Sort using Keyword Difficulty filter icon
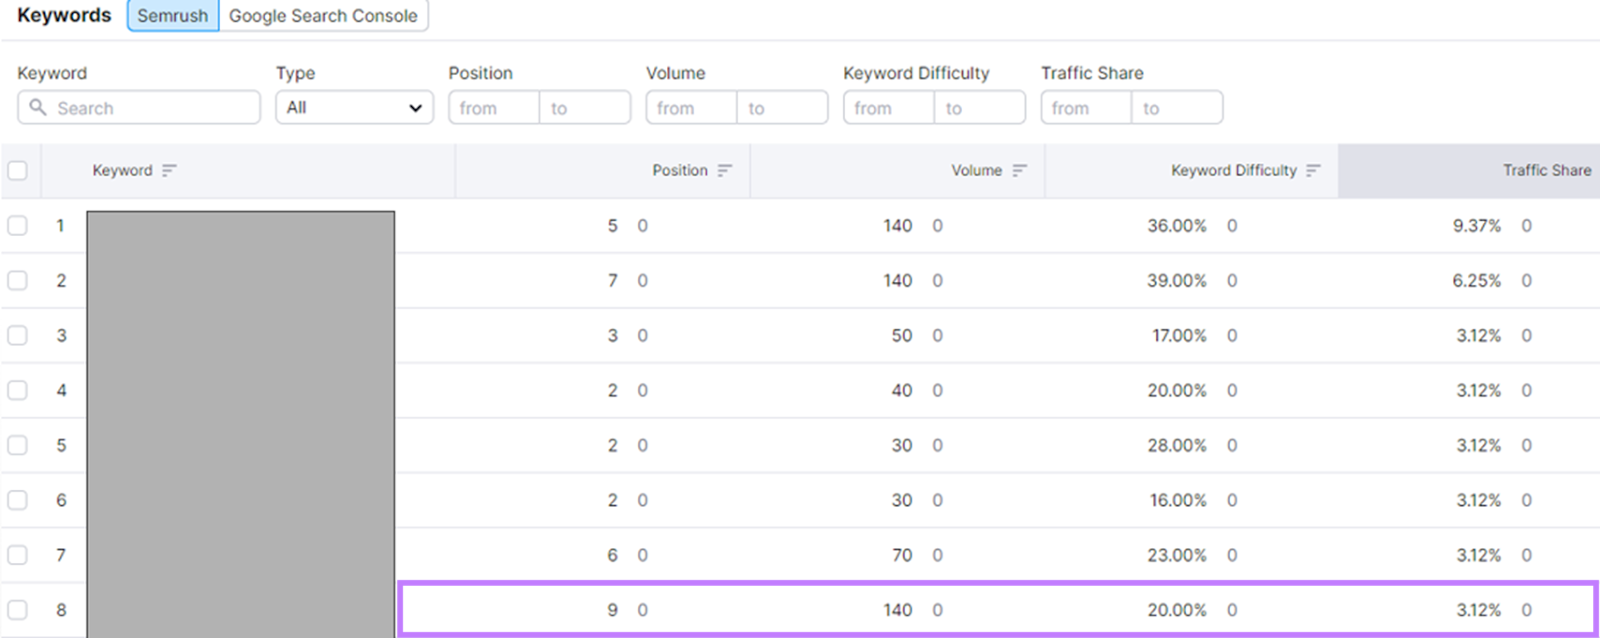Viewport: 1600px width, 638px height. (1313, 171)
